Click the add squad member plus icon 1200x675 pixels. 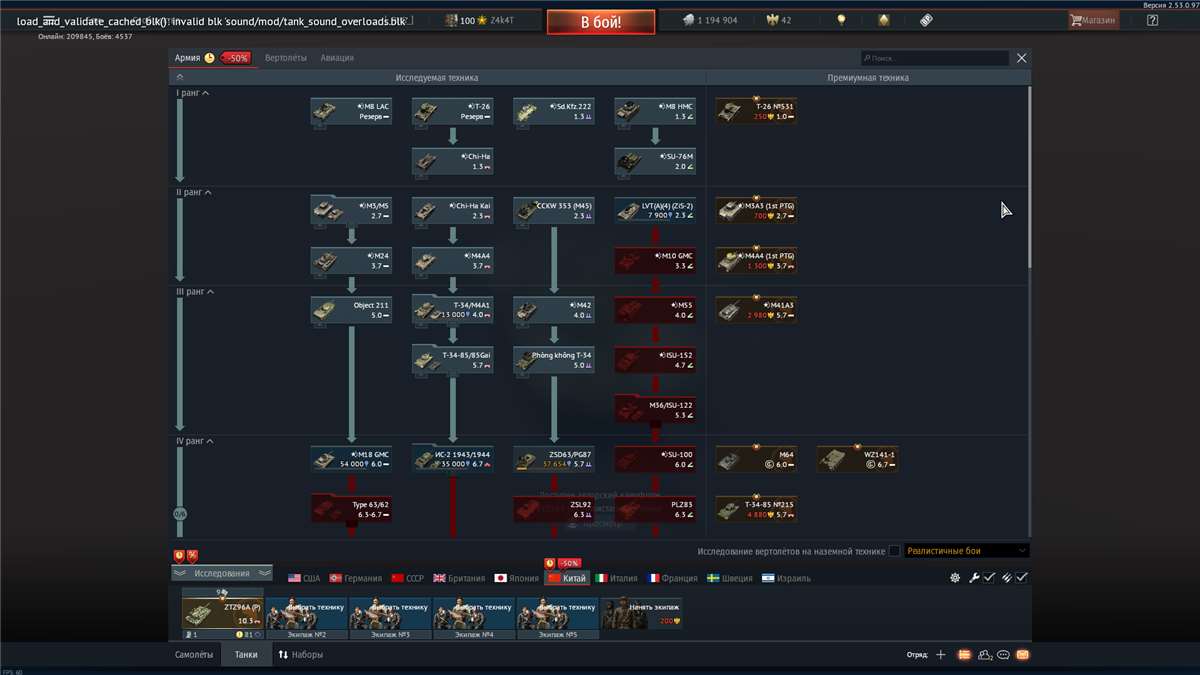pyautogui.click(x=940, y=655)
